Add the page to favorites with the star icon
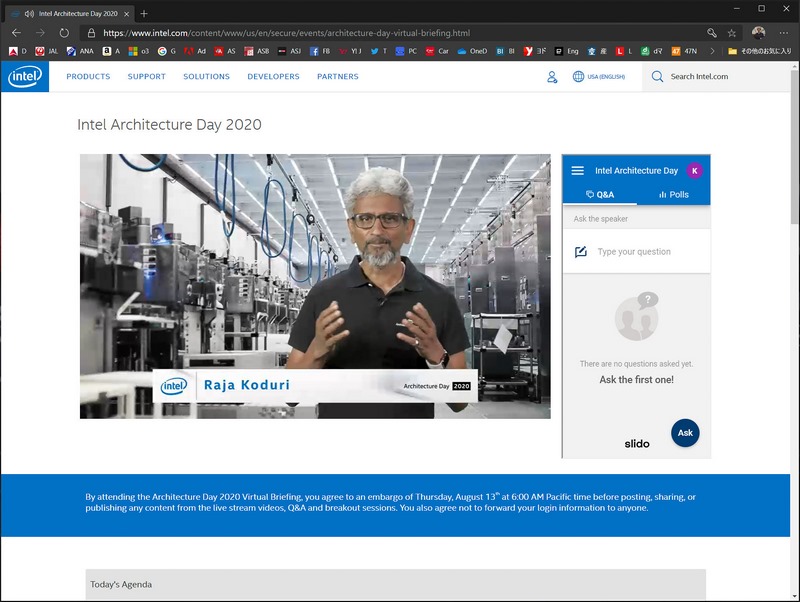 click(732, 33)
